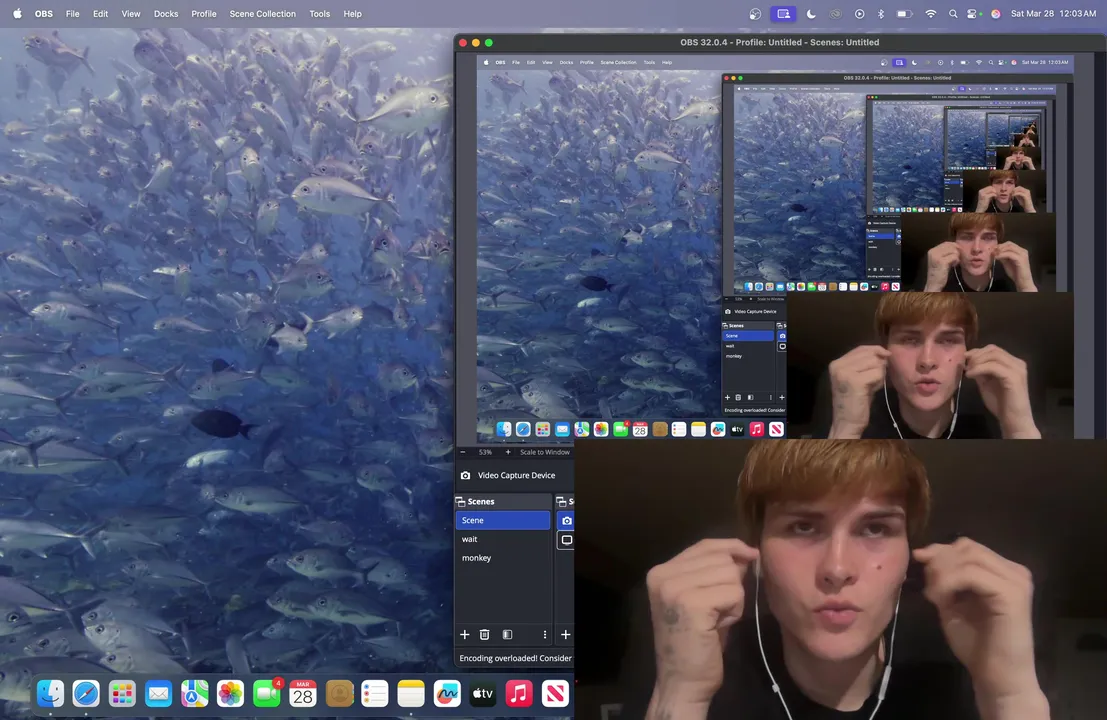Click the battery status icon in menu bar

pyautogui.click(x=904, y=13)
